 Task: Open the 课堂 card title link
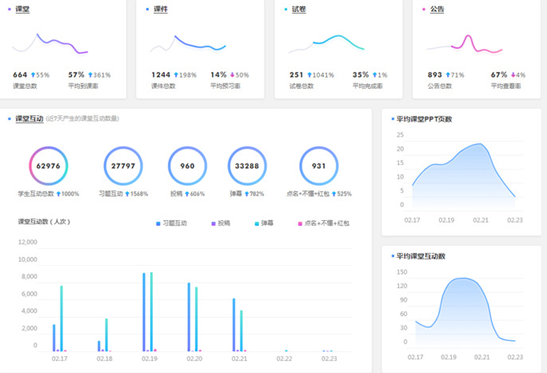point(22,9)
